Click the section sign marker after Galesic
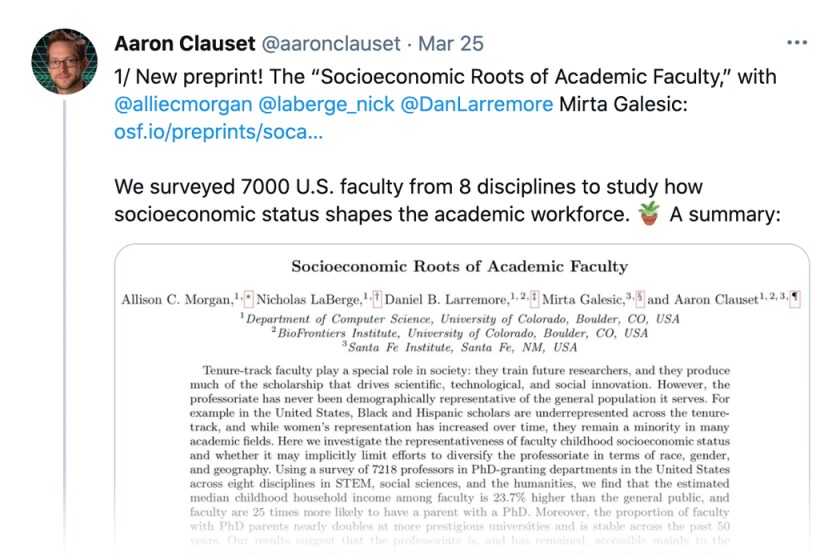The image size is (840, 560). 640,299
